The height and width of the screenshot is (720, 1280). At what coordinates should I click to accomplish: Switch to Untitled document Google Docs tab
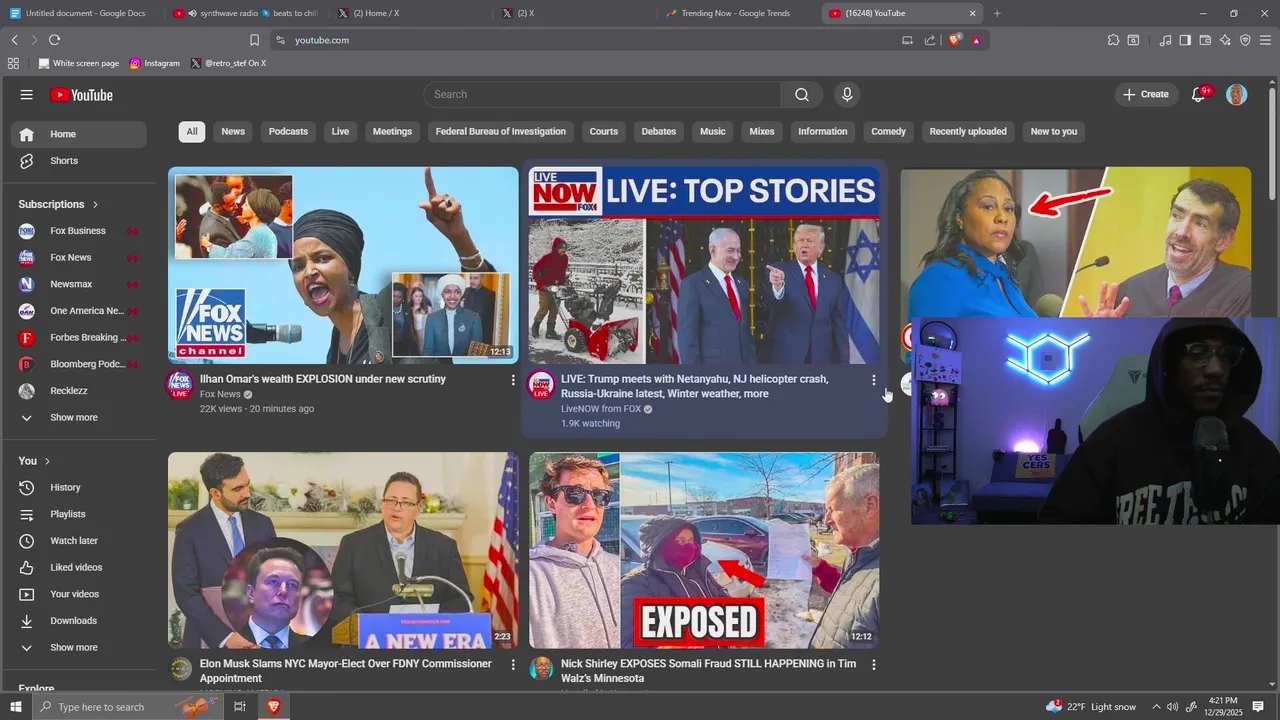[85, 13]
